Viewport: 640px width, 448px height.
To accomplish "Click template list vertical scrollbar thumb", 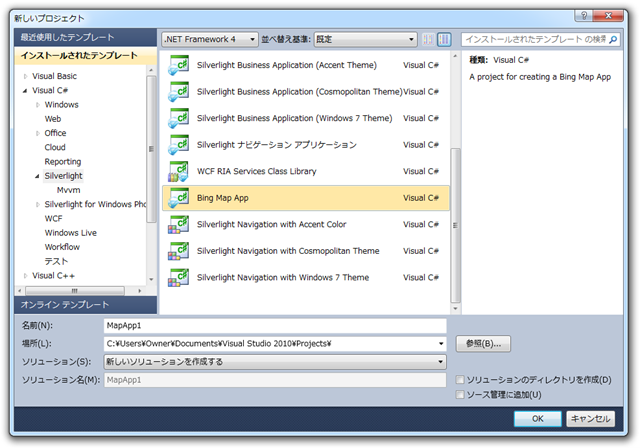I will 455,225.
